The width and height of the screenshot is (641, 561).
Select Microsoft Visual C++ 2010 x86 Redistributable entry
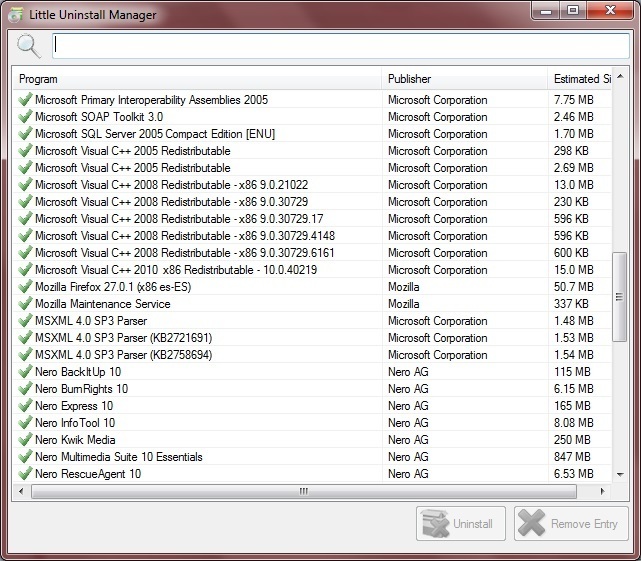click(x=313, y=270)
